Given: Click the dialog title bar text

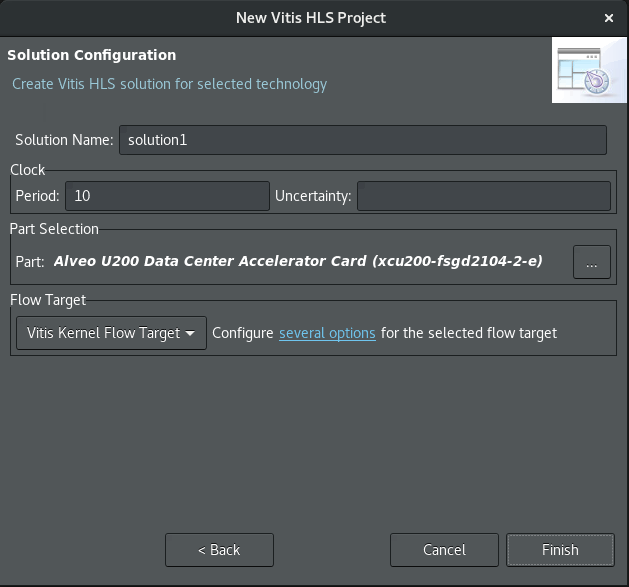Looking at the screenshot, I should coord(310,18).
